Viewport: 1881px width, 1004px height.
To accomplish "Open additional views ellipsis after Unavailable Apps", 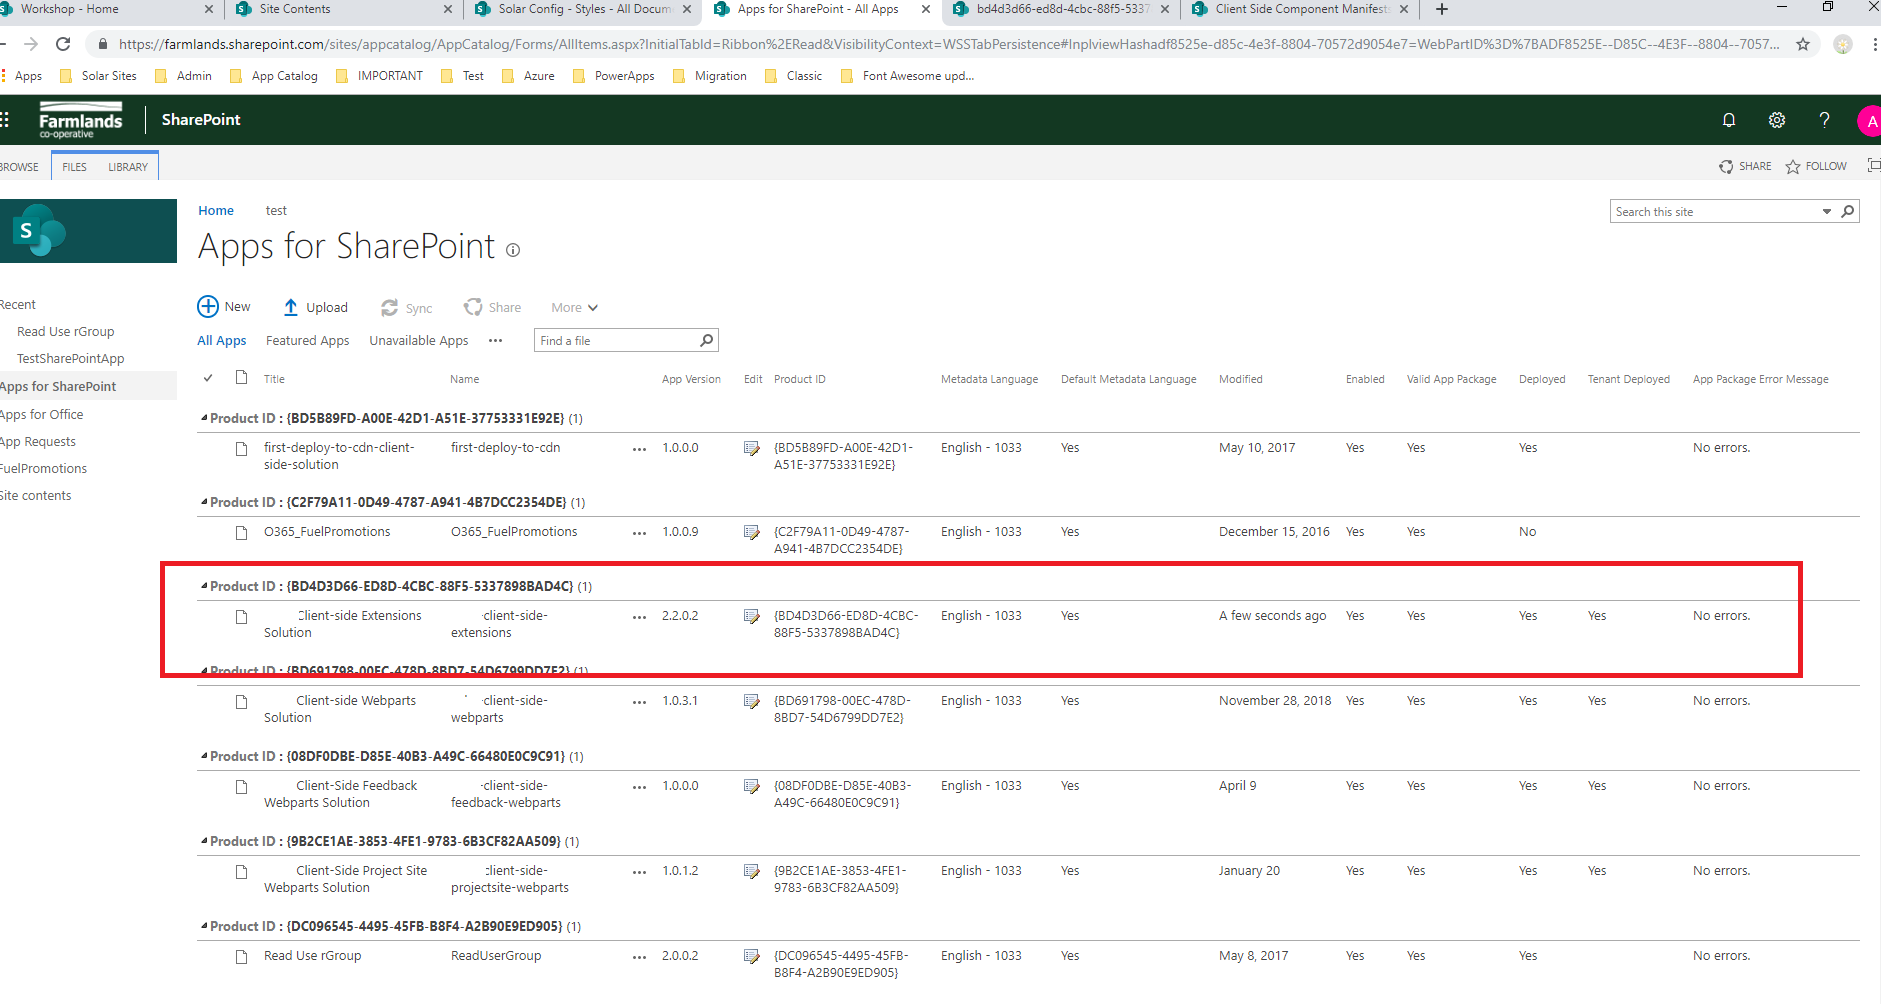I will pos(495,340).
